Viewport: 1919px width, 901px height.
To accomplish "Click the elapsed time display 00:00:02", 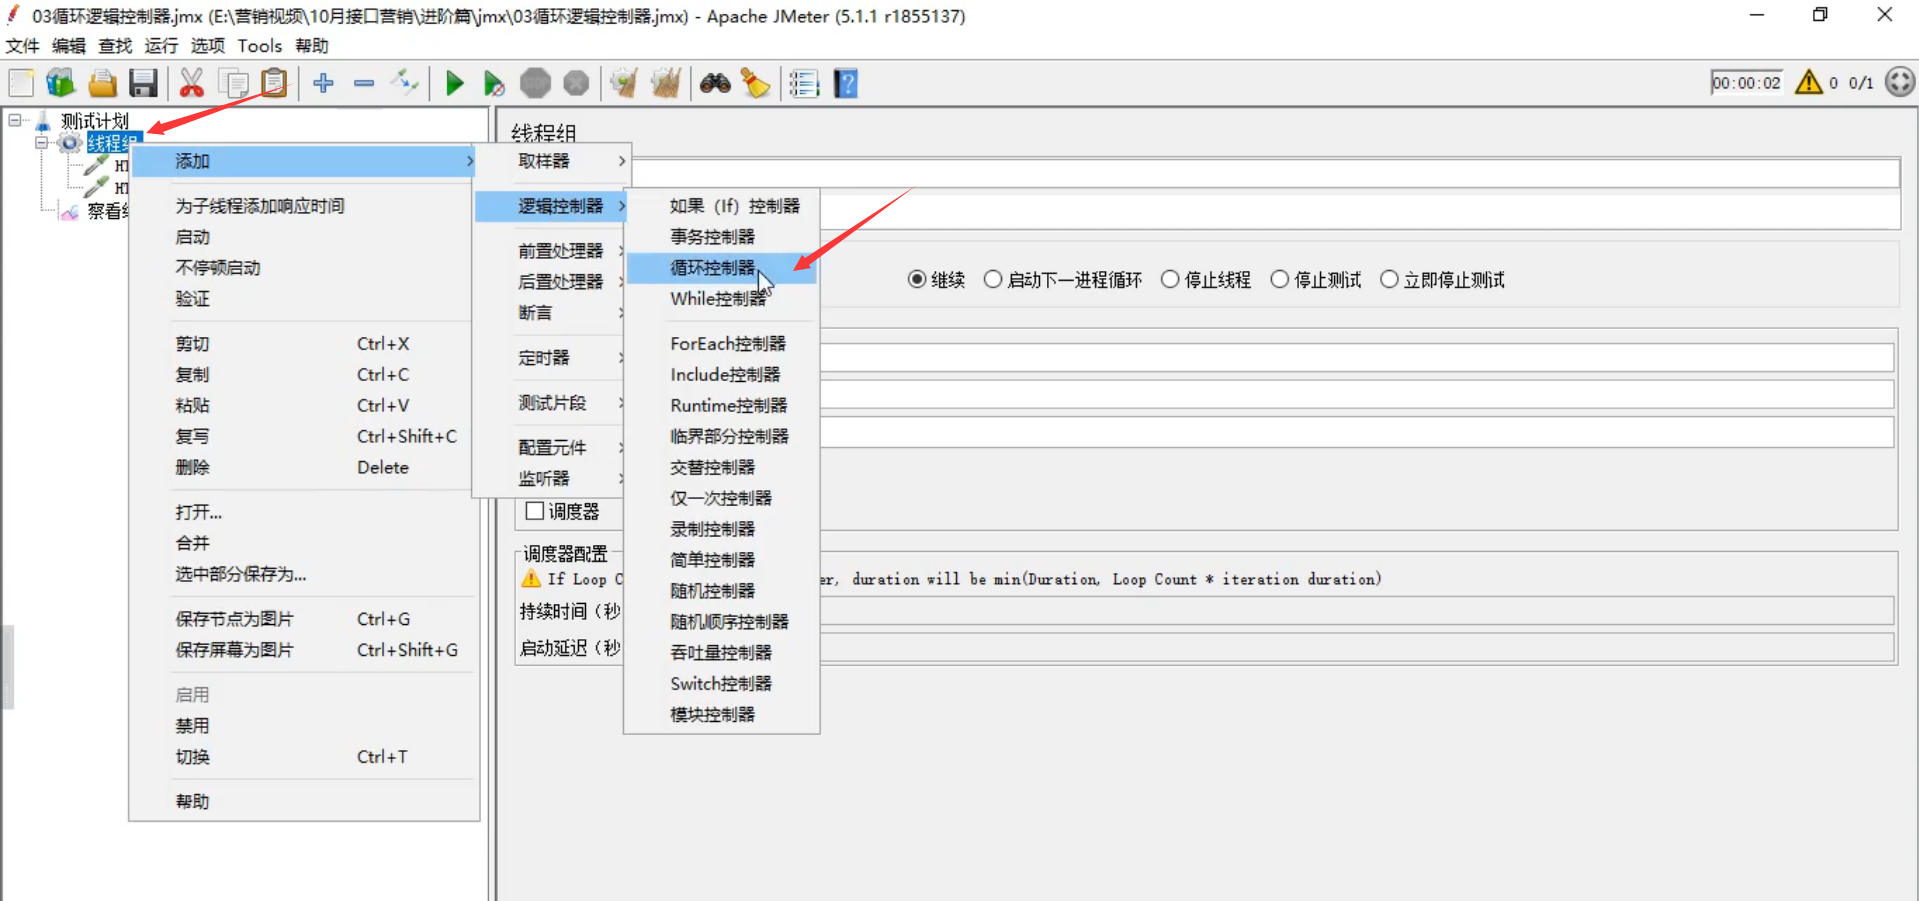I will pos(1746,83).
